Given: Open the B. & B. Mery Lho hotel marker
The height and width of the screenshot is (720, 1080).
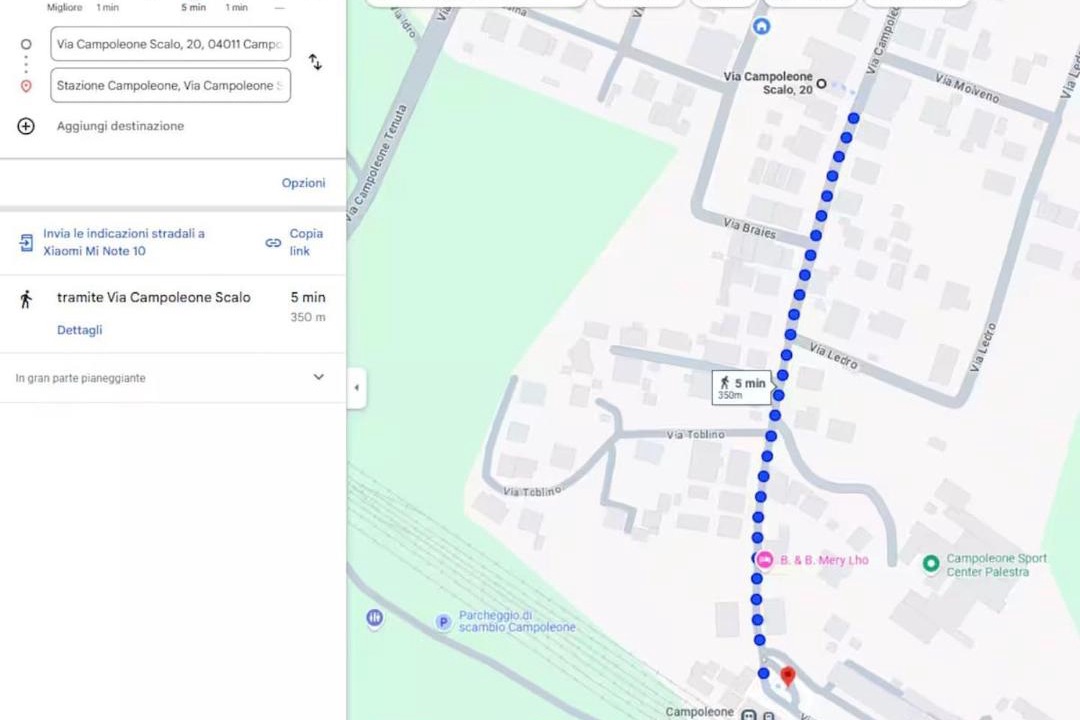Looking at the screenshot, I should 765,559.
